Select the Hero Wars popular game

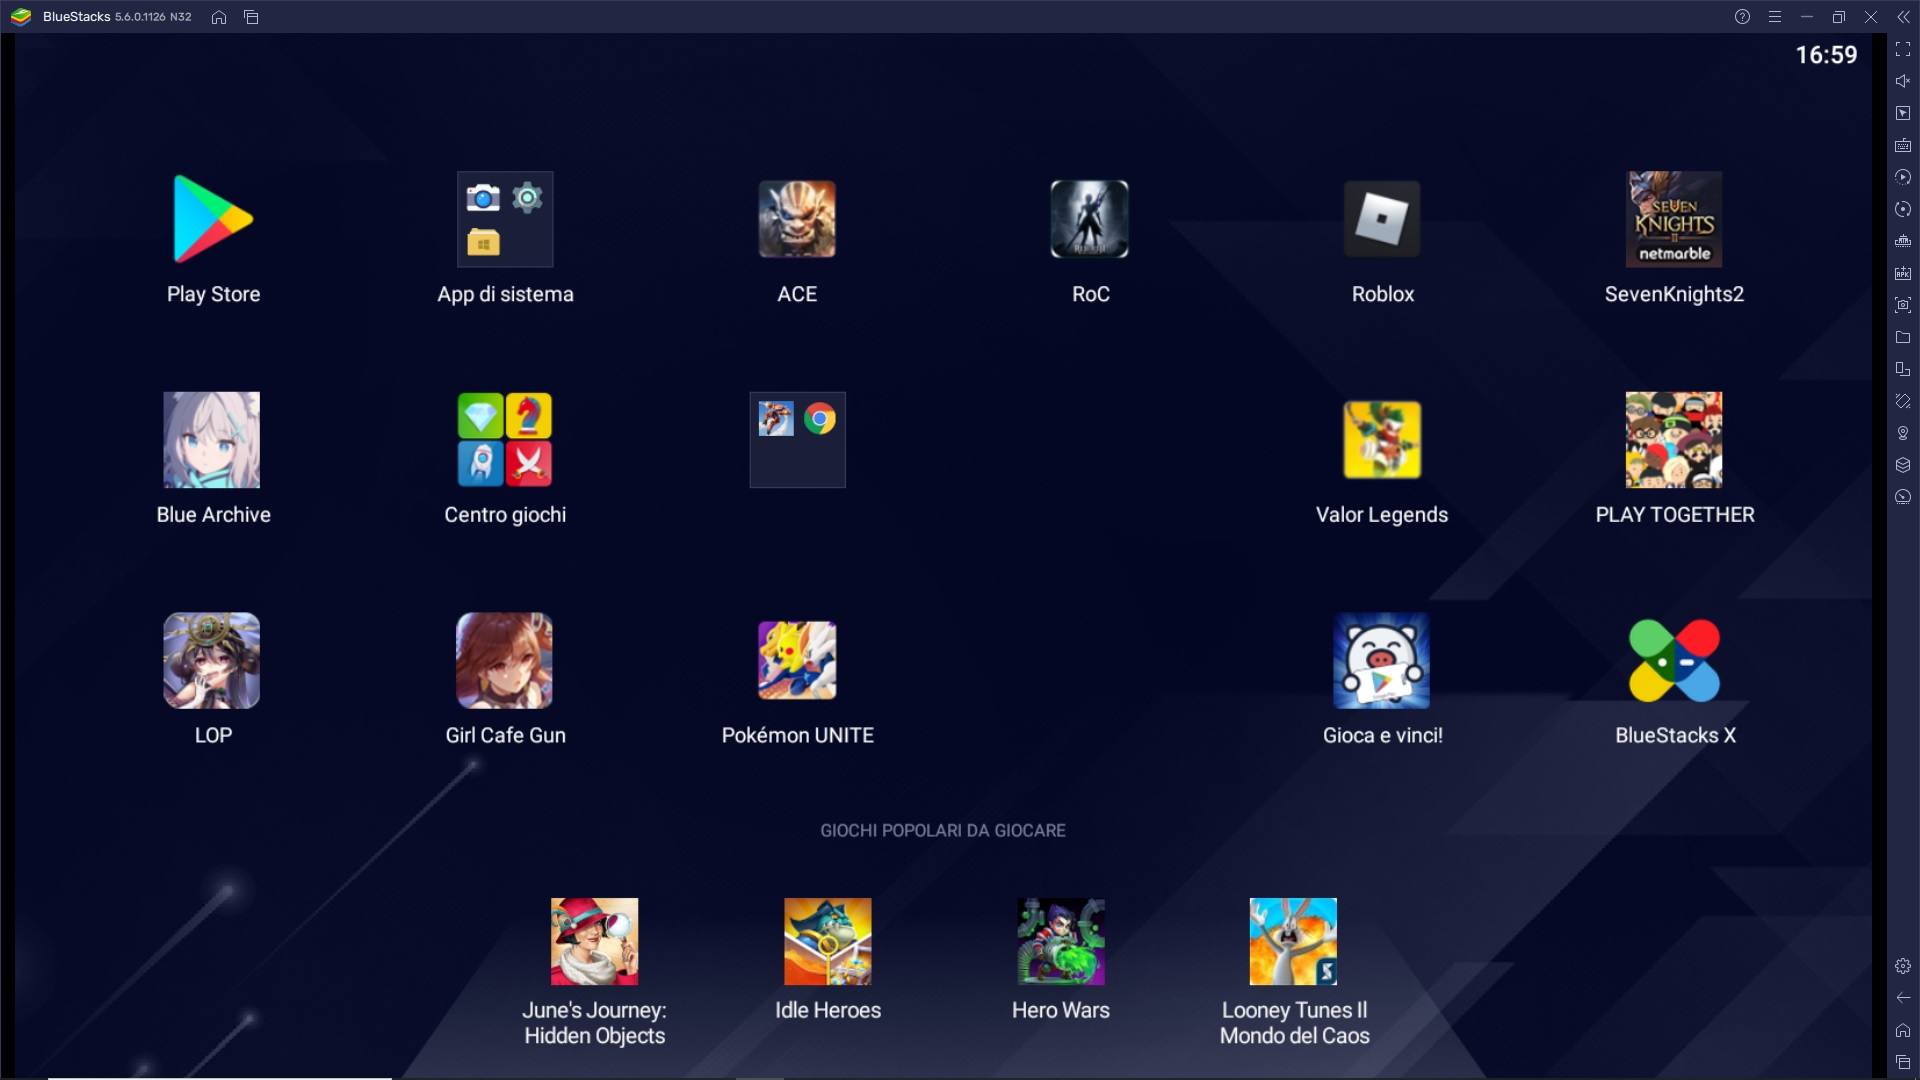pyautogui.click(x=1061, y=942)
